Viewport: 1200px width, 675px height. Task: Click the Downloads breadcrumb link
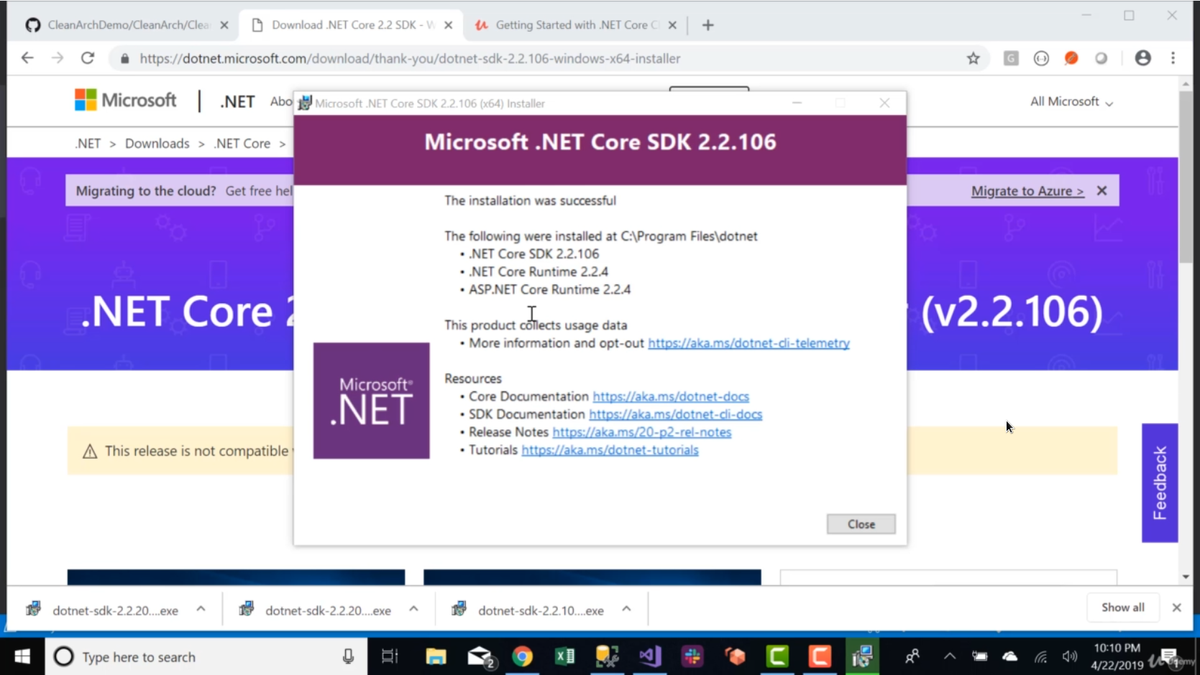[157, 143]
